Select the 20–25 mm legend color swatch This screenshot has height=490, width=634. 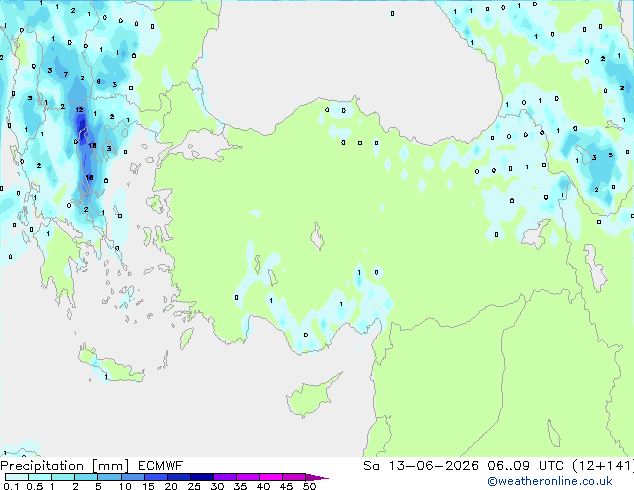pos(179,477)
